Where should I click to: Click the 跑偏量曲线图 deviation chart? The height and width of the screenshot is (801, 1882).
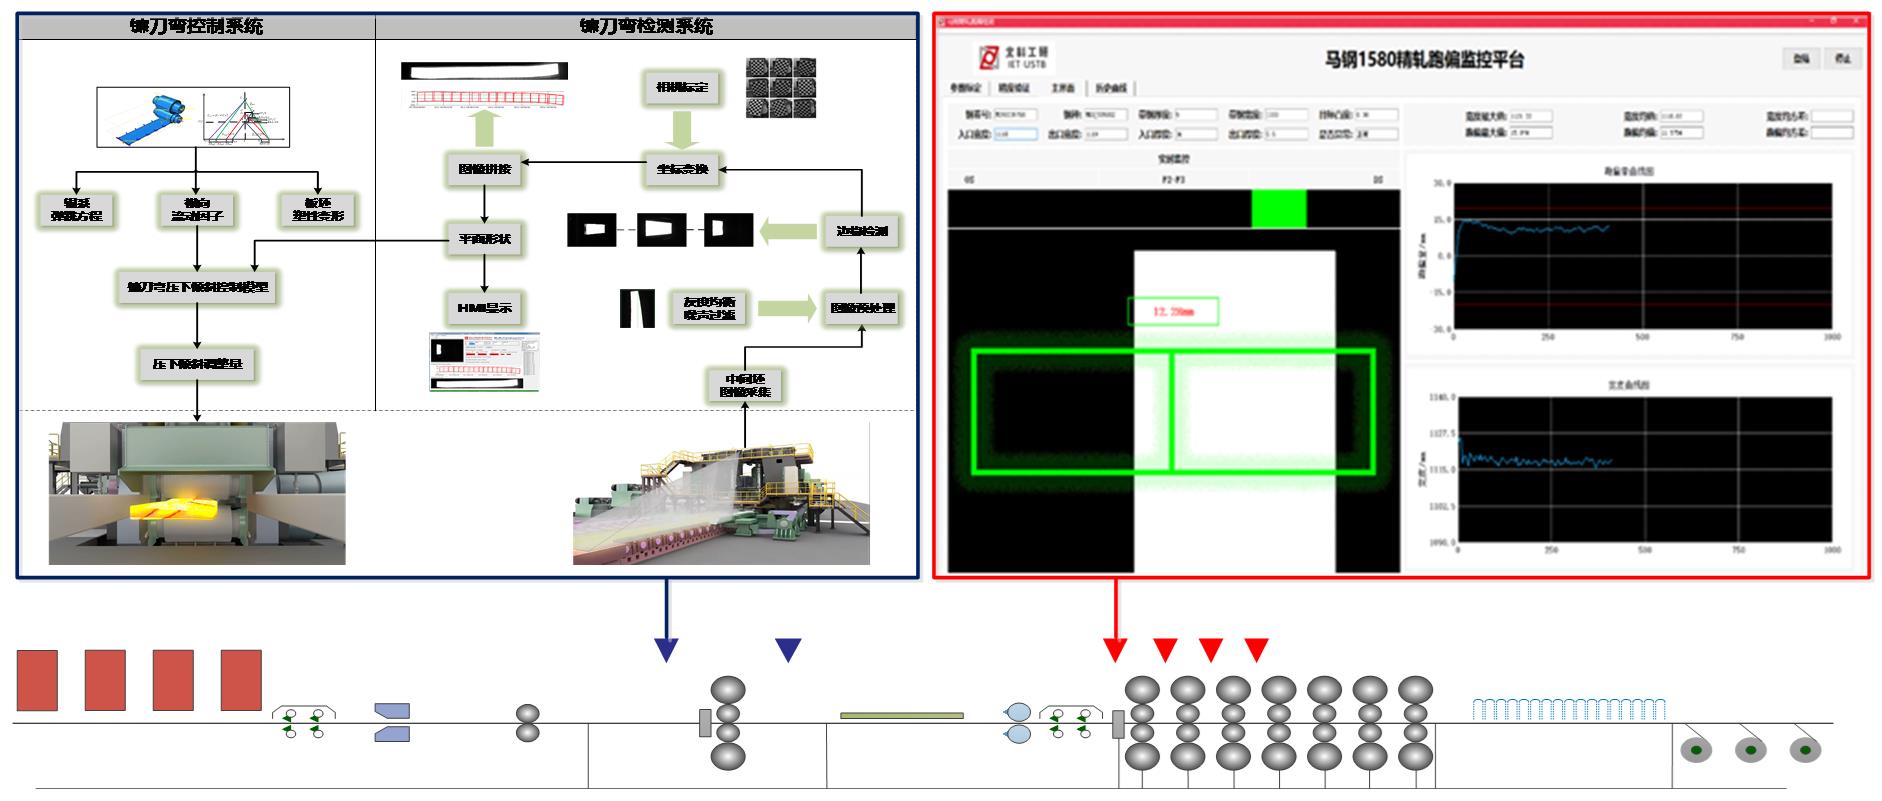point(1642,256)
